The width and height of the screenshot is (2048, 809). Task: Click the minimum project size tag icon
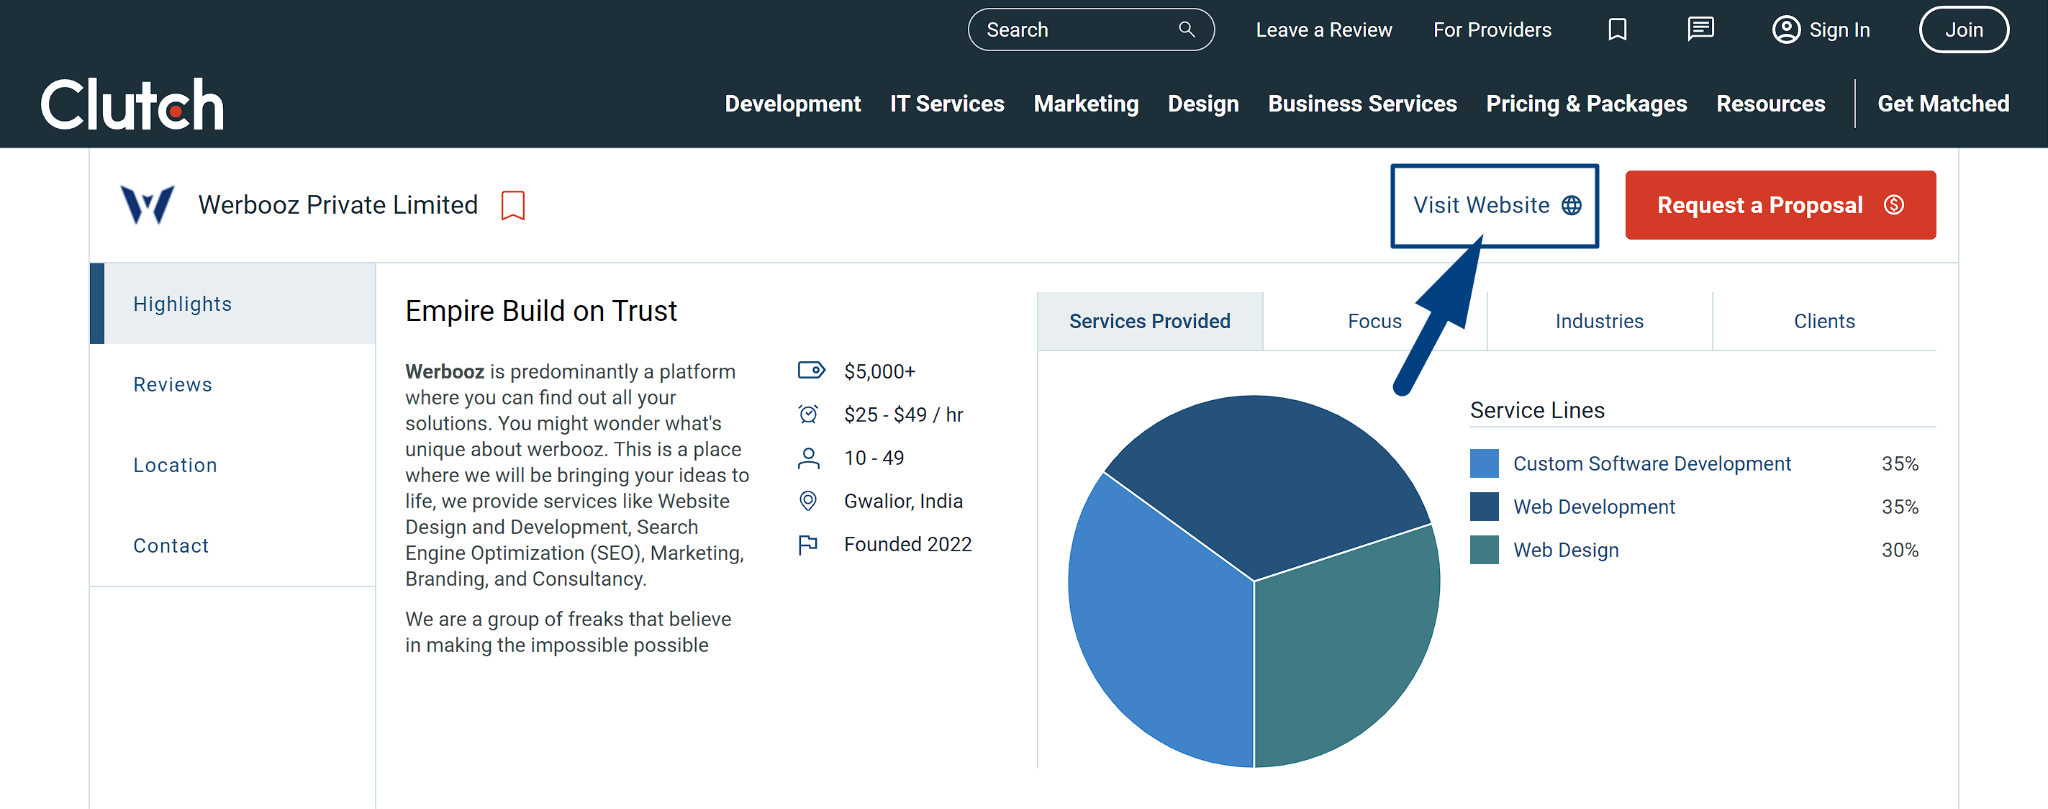(811, 371)
